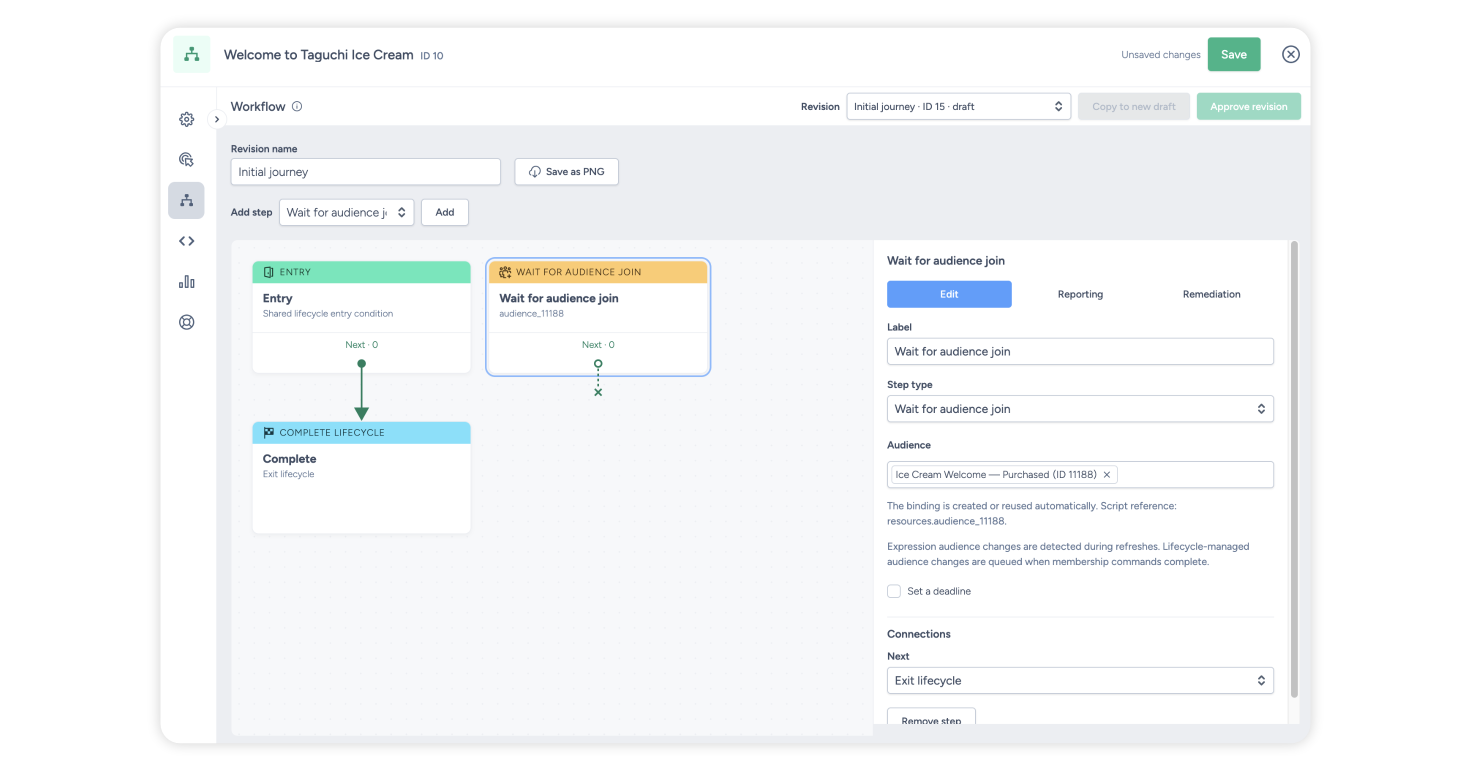
Task: Open the Step type dropdown
Action: click(1080, 409)
